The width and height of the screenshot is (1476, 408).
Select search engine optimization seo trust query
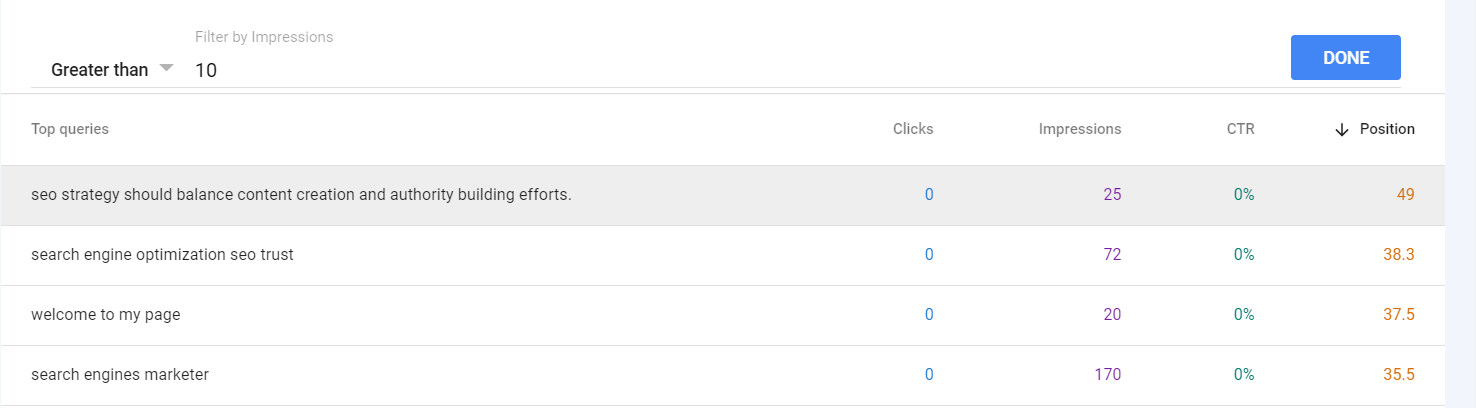pyautogui.click(x=162, y=255)
